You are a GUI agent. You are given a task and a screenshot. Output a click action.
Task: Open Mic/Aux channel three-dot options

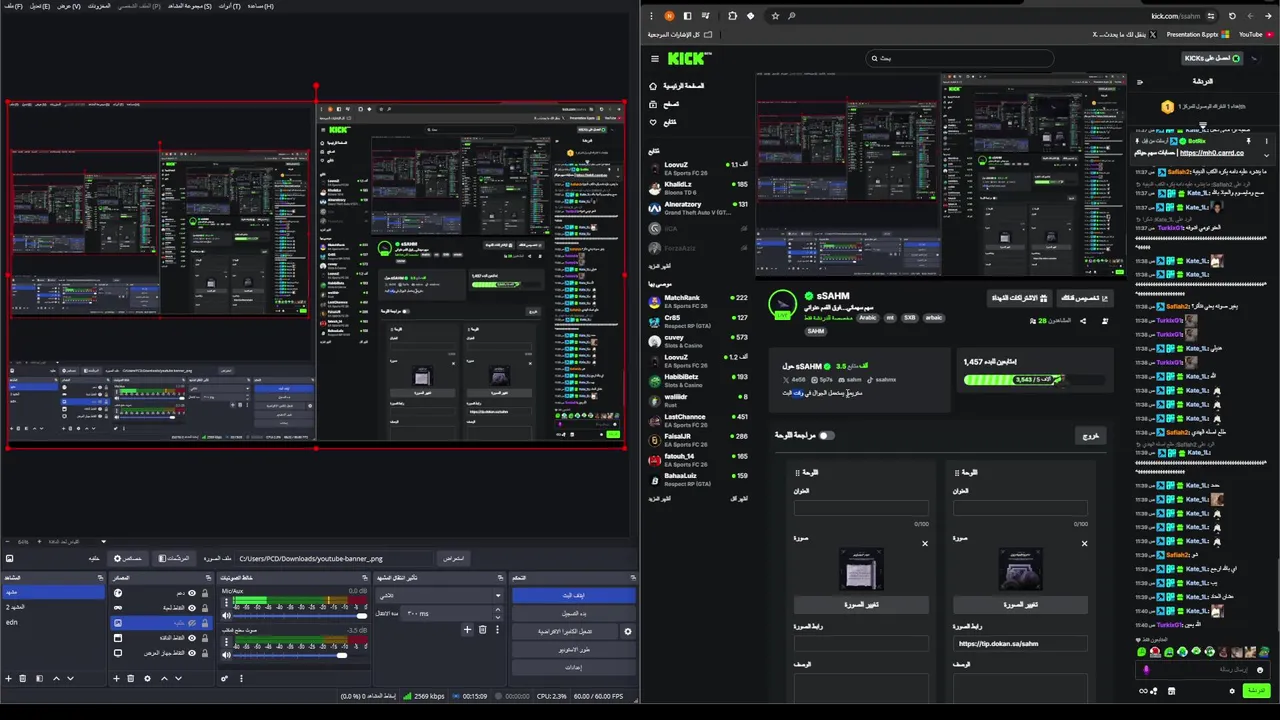(226, 602)
